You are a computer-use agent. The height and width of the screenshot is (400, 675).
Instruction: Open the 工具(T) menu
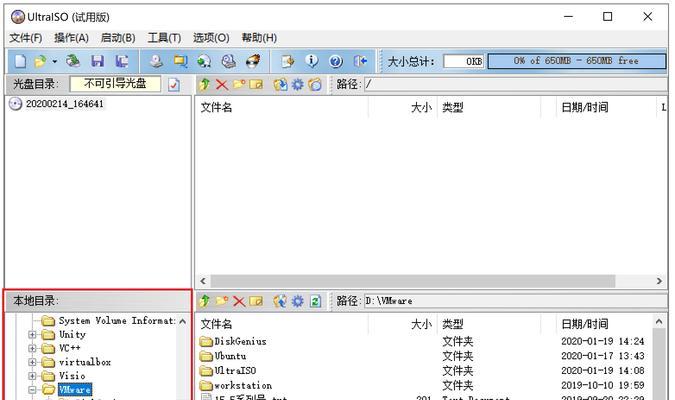164,38
